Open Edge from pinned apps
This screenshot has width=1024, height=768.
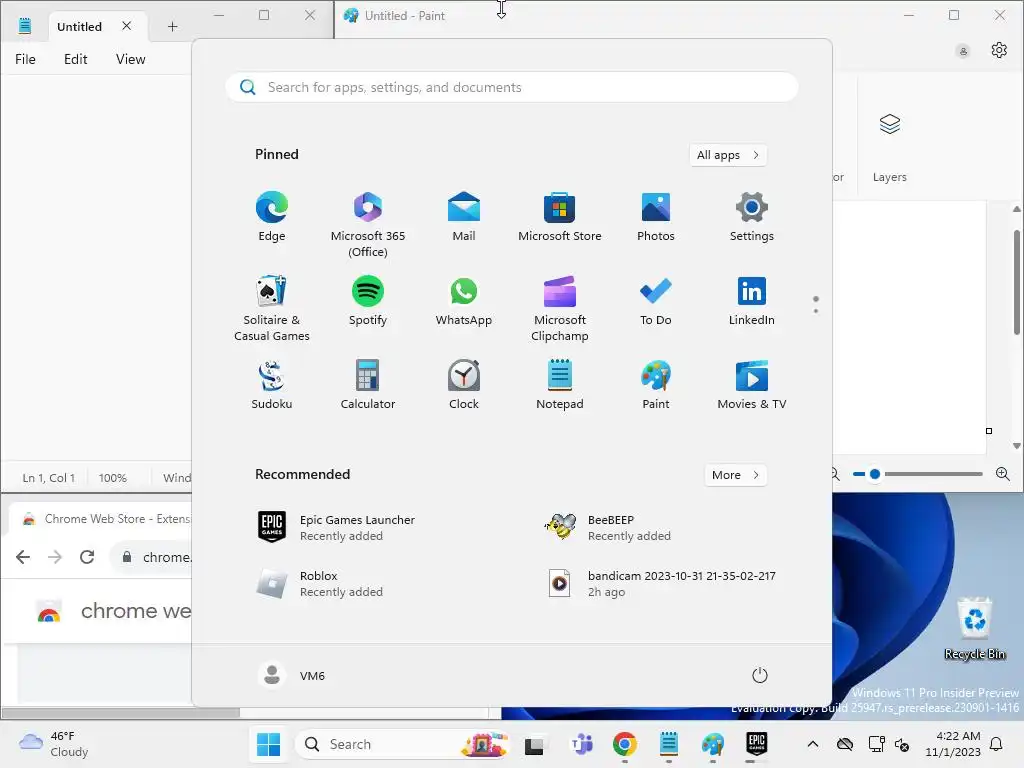[272, 217]
